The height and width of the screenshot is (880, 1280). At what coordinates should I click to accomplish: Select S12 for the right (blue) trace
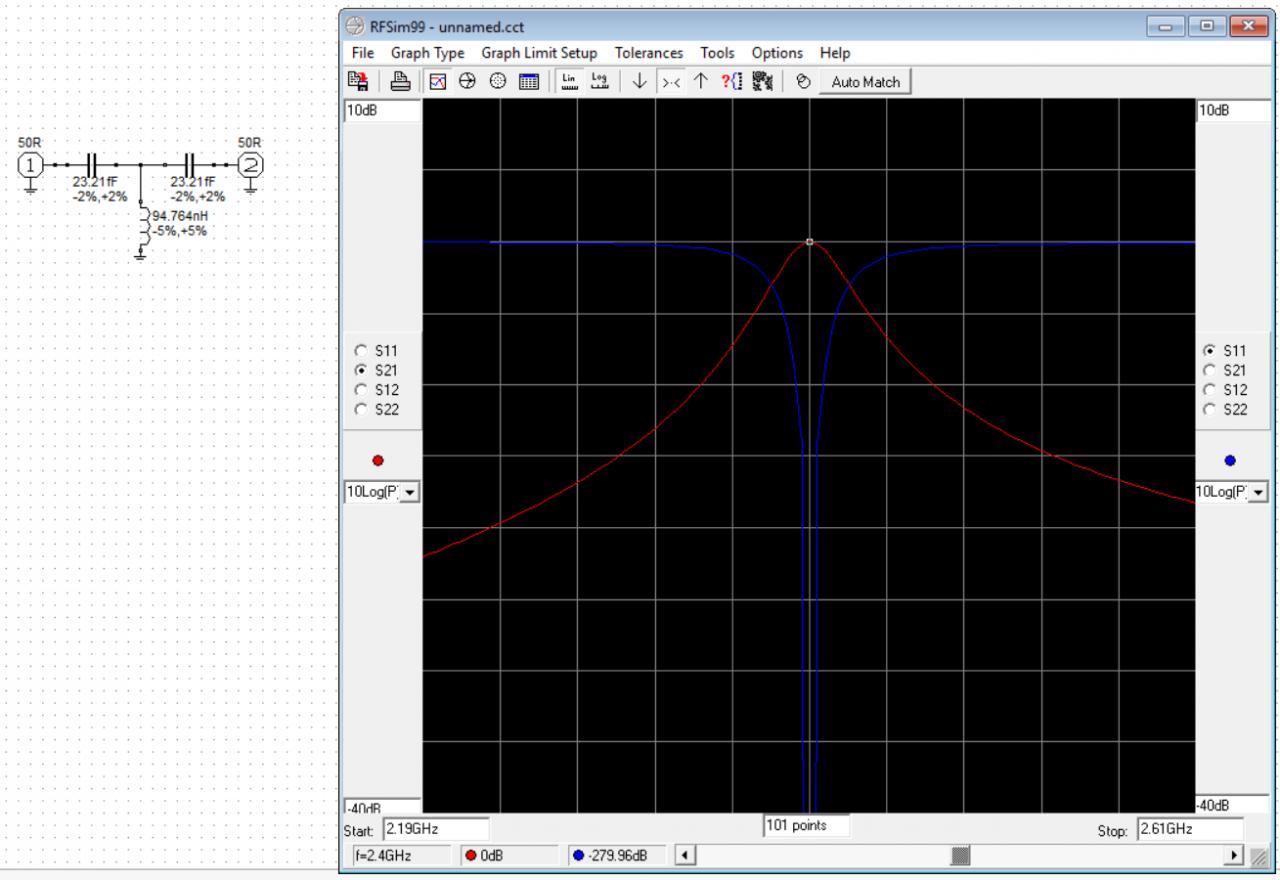[1210, 389]
